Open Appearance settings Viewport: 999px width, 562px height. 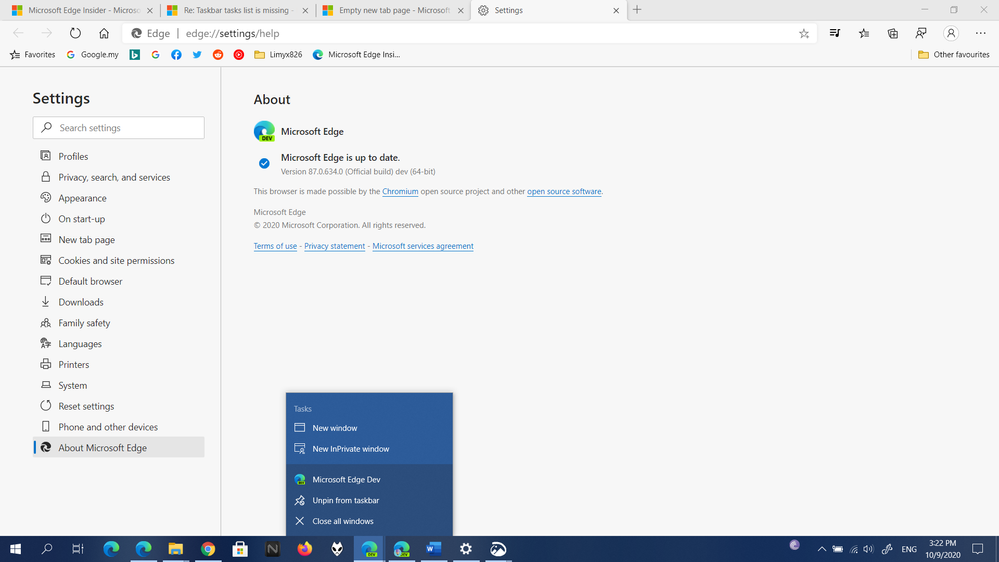click(x=119, y=198)
